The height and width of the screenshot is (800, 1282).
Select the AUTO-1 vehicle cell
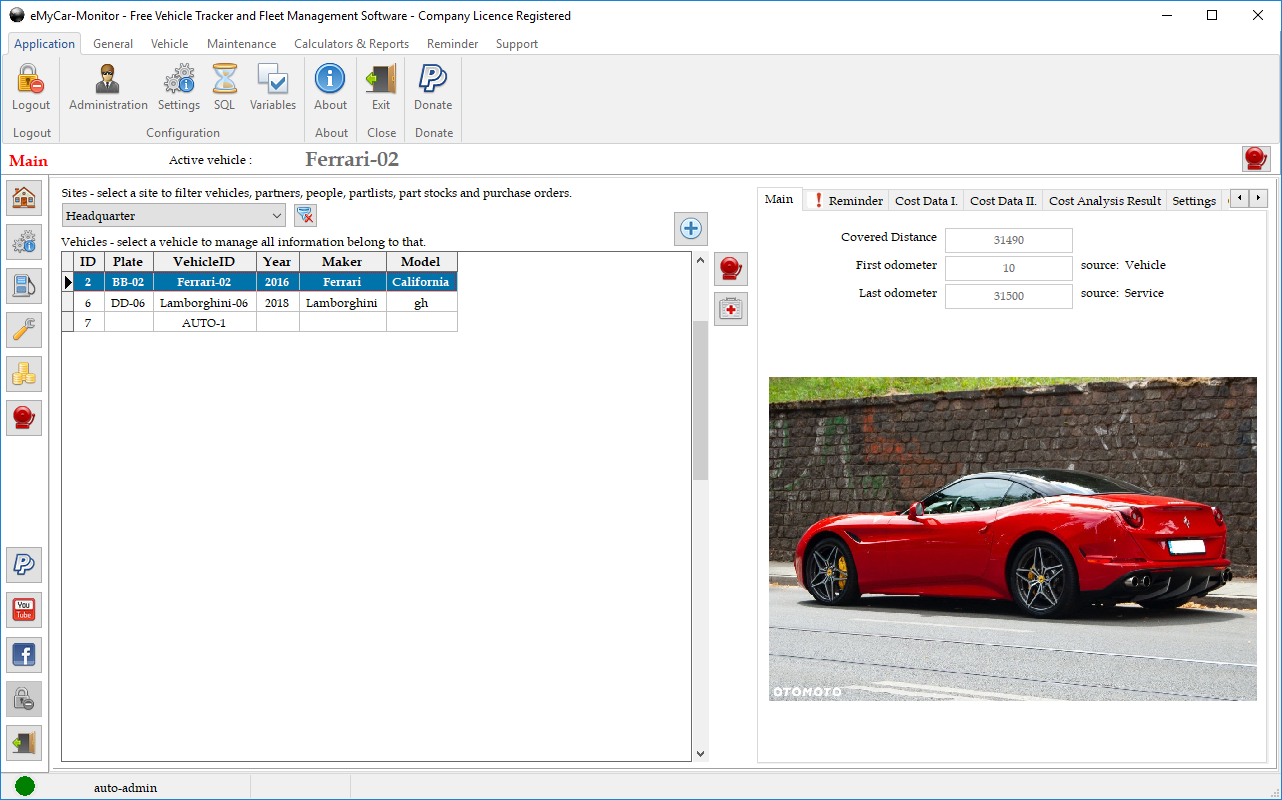click(x=204, y=322)
